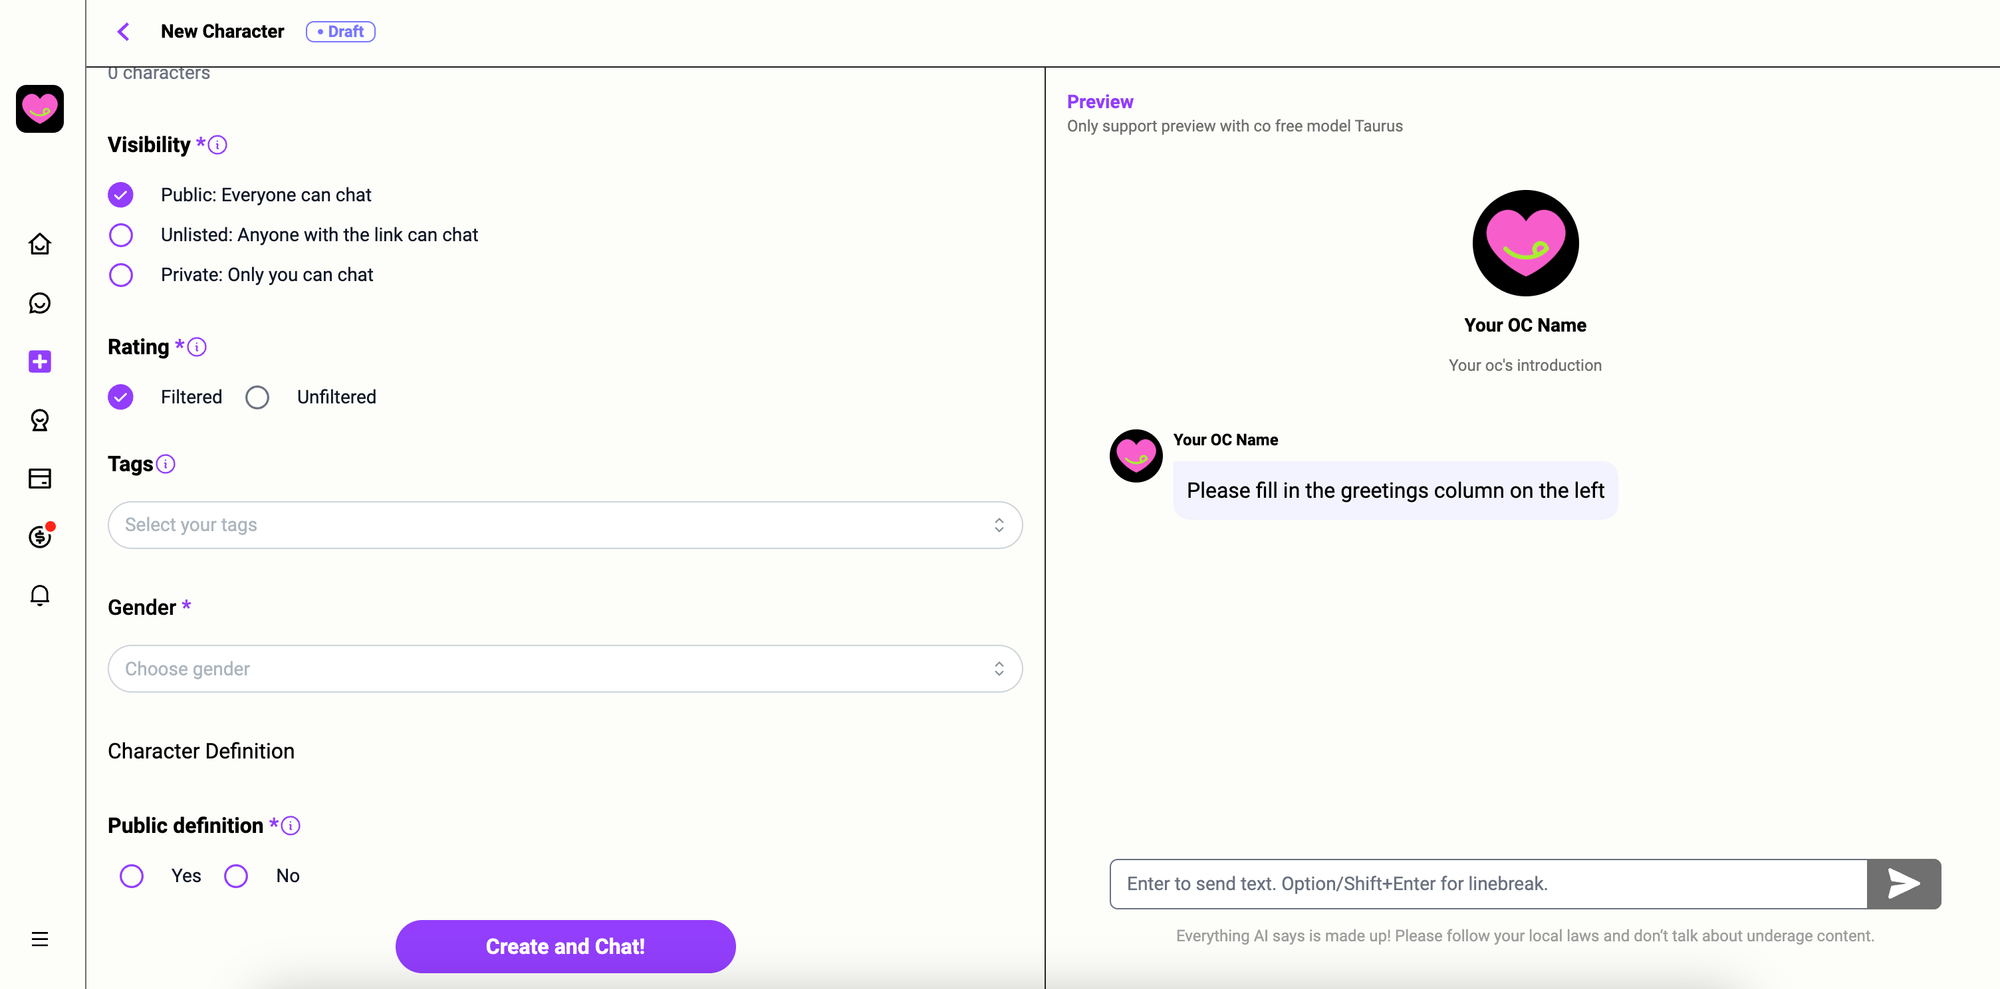Choose the Unfiltered rating option

pyautogui.click(x=257, y=397)
